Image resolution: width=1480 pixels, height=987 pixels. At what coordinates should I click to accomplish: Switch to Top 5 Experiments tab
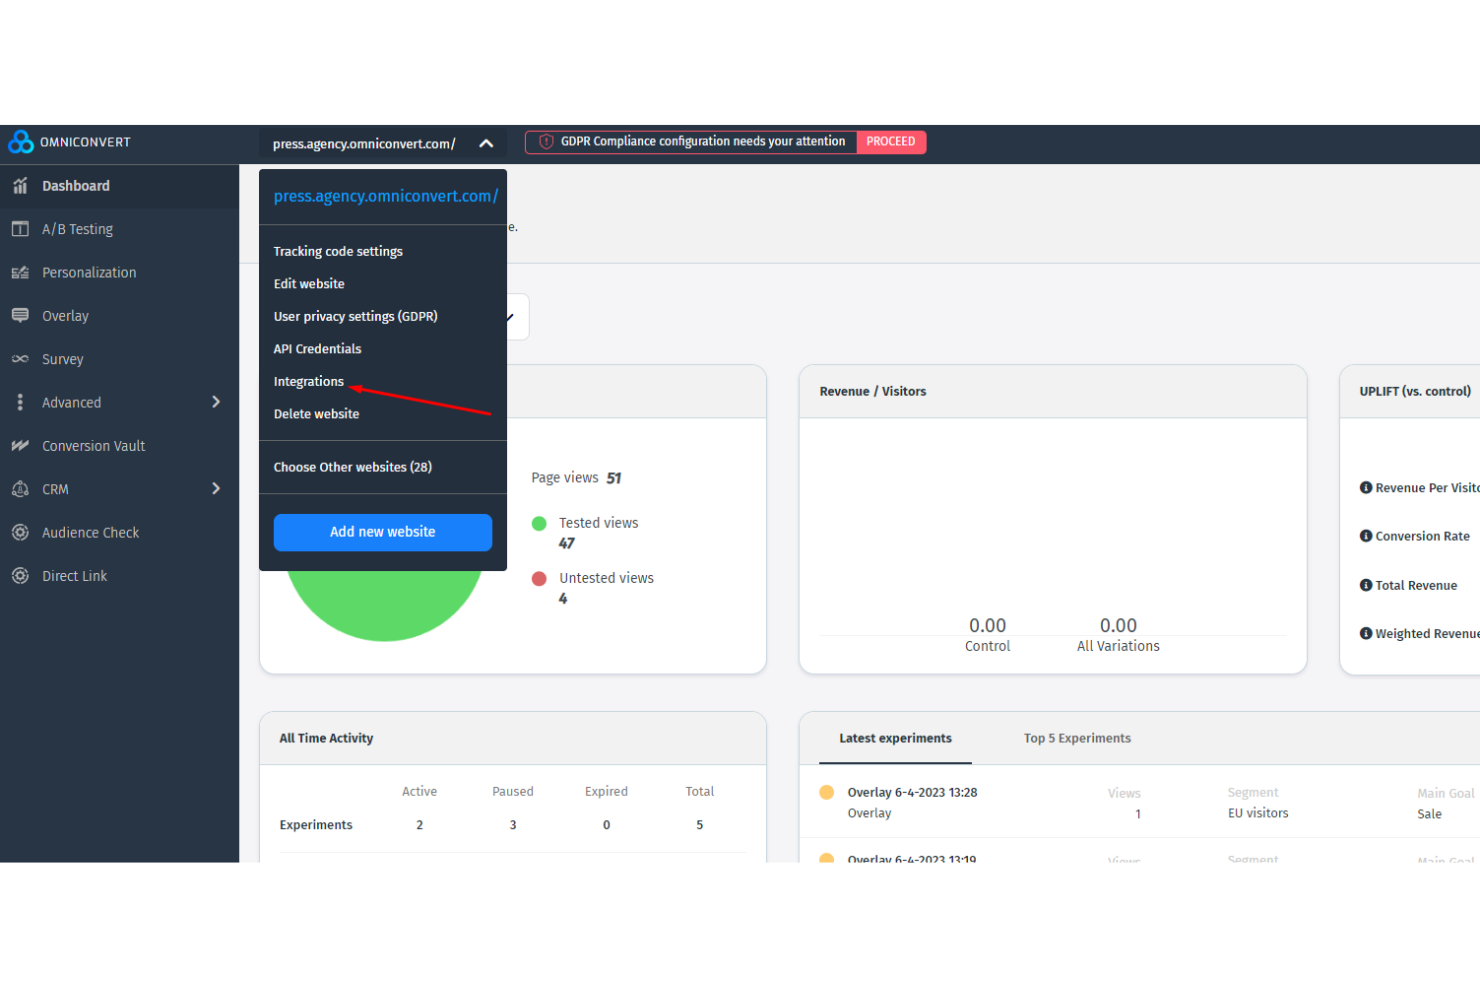(1077, 738)
